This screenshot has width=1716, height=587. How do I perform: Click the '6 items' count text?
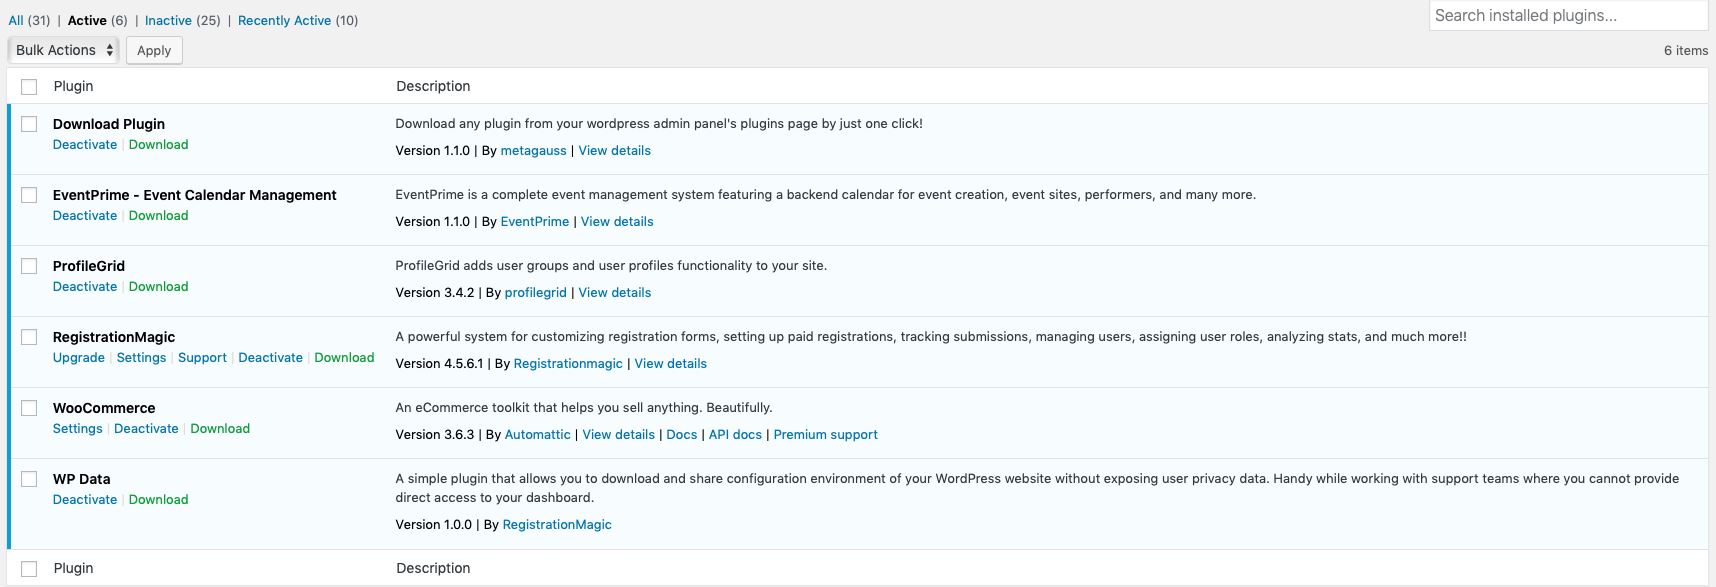click(x=1686, y=50)
